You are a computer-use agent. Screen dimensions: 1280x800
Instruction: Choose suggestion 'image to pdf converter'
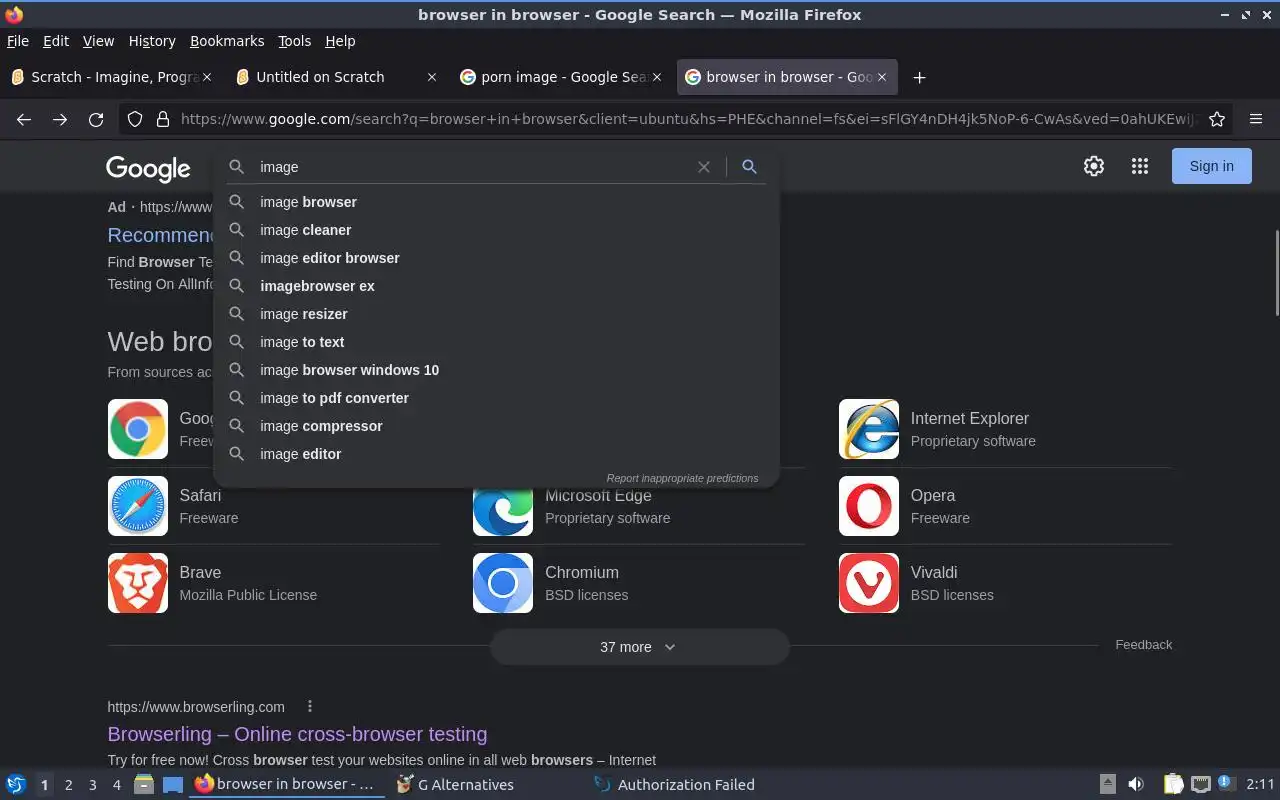coord(496,398)
